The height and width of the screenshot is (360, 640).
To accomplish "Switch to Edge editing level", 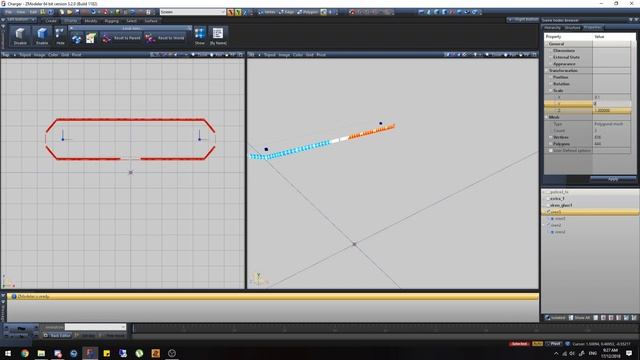I will coord(287,12).
